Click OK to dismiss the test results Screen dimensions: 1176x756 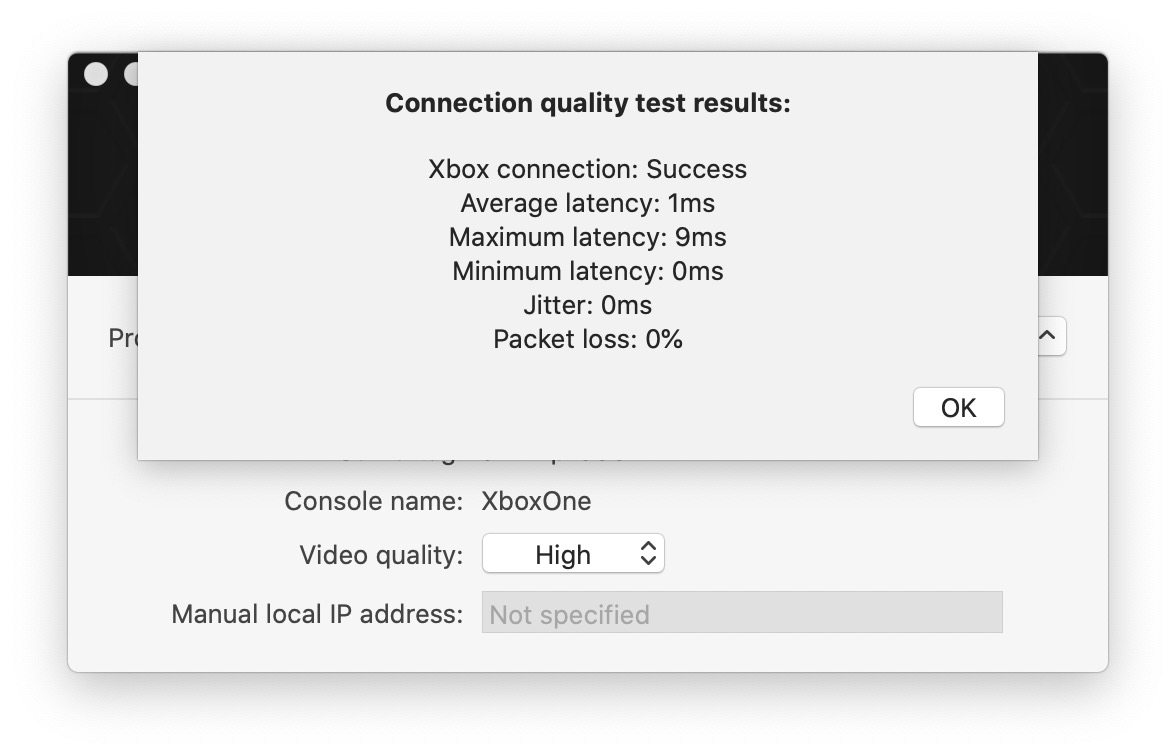(x=958, y=407)
